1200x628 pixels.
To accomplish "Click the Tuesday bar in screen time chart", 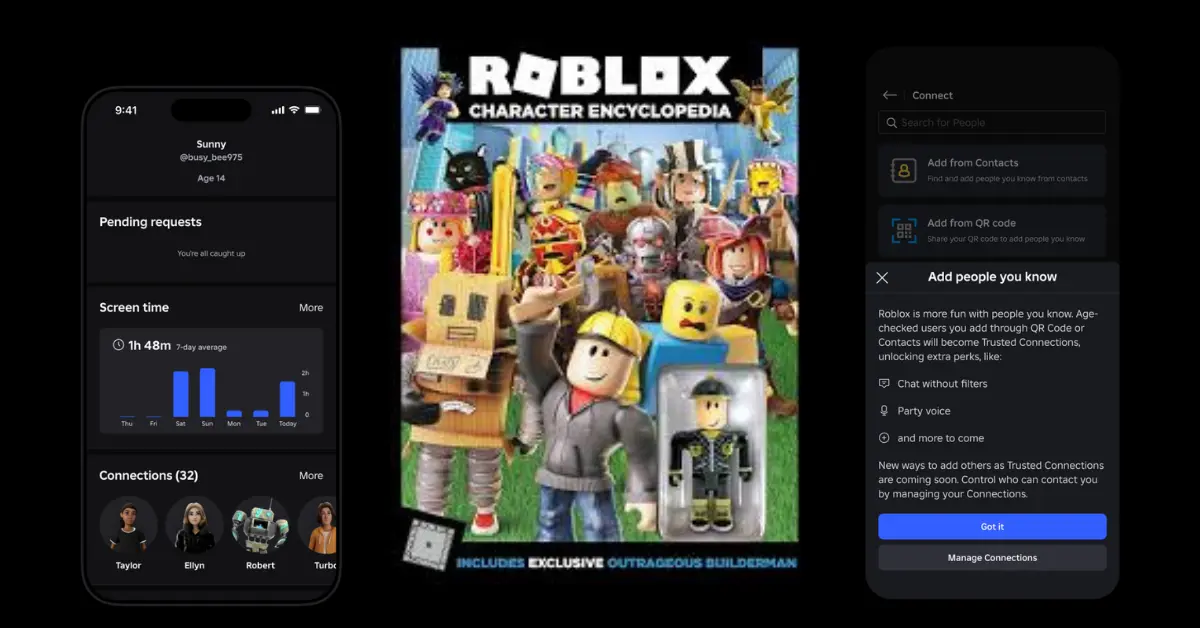I will pyautogui.click(x=261, y=414).
